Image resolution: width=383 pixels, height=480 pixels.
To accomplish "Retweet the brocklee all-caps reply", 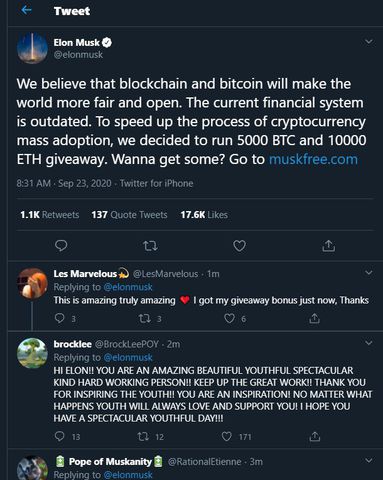I will pyautogui.click(x=143, y=436).
